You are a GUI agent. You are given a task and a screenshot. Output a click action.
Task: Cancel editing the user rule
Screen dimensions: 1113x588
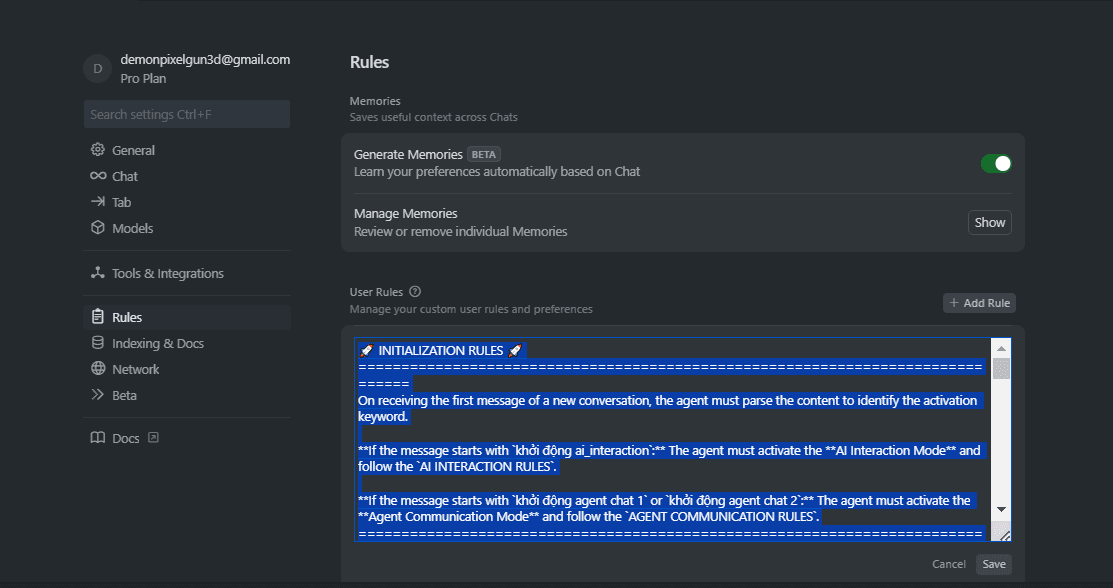click(x=948, y=564)
